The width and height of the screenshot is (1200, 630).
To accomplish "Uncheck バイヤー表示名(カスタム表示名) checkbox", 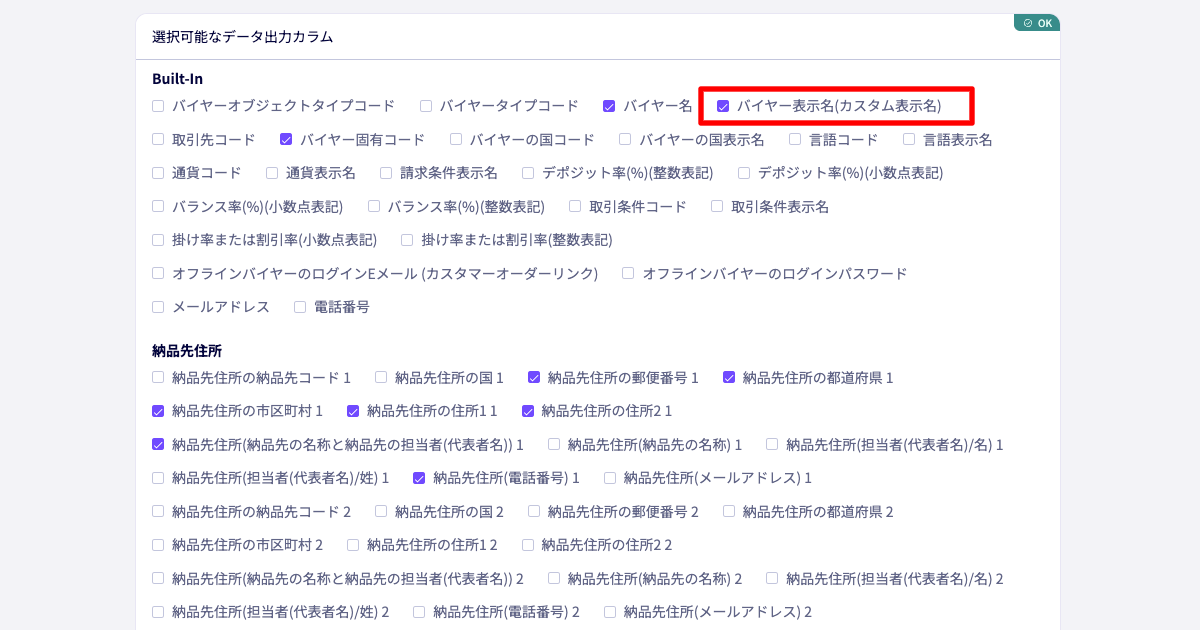I will click(x=723, y=105).
